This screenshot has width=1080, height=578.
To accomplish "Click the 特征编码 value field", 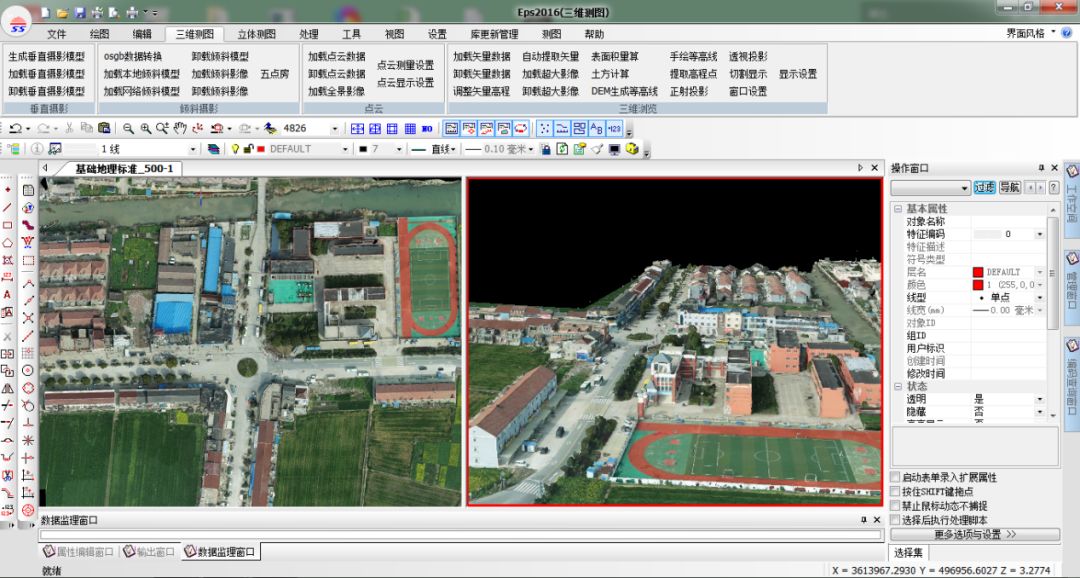I will (1003, 234).
